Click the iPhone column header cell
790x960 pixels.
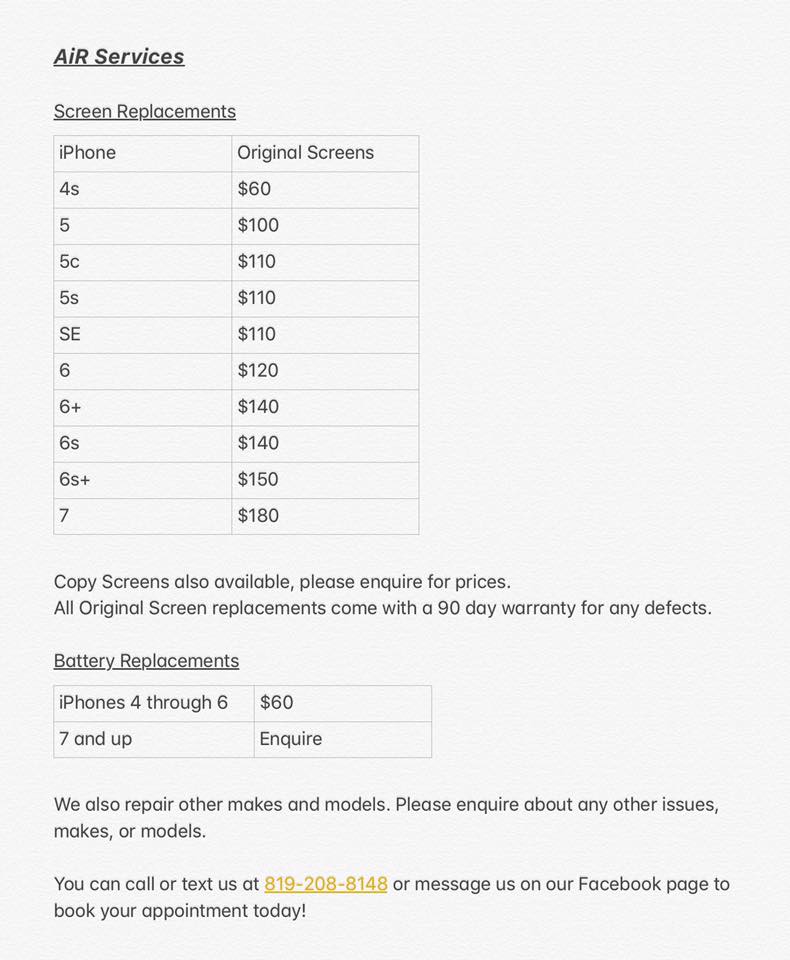pos(143,153)
